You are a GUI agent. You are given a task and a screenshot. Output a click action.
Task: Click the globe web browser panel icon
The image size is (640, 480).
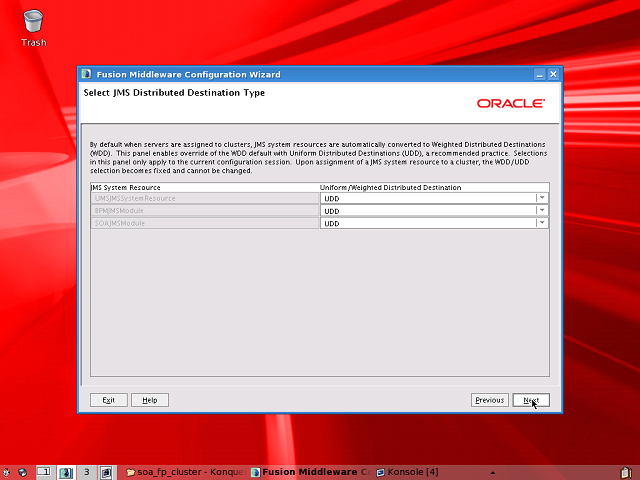23,472
